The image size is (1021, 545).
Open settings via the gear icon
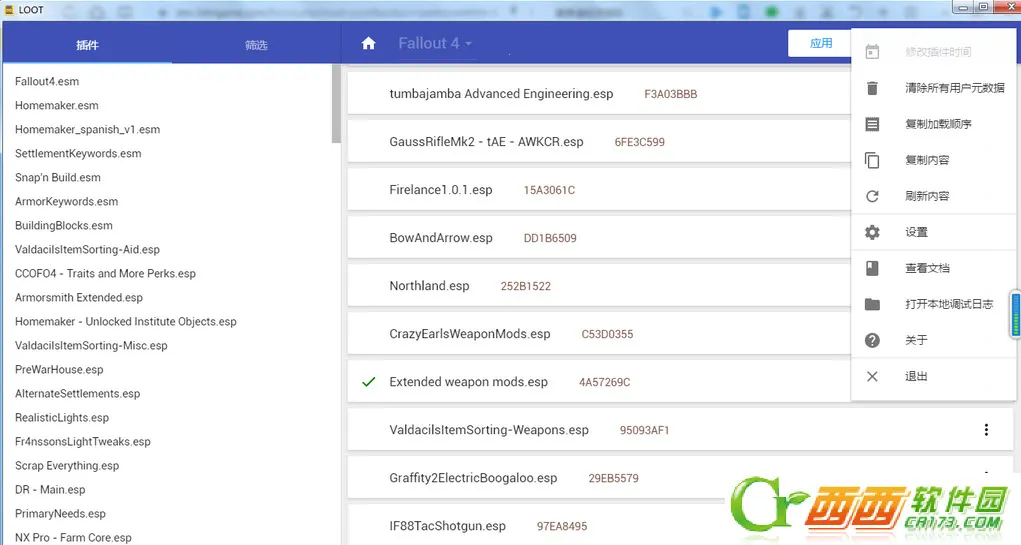(872, 232)
